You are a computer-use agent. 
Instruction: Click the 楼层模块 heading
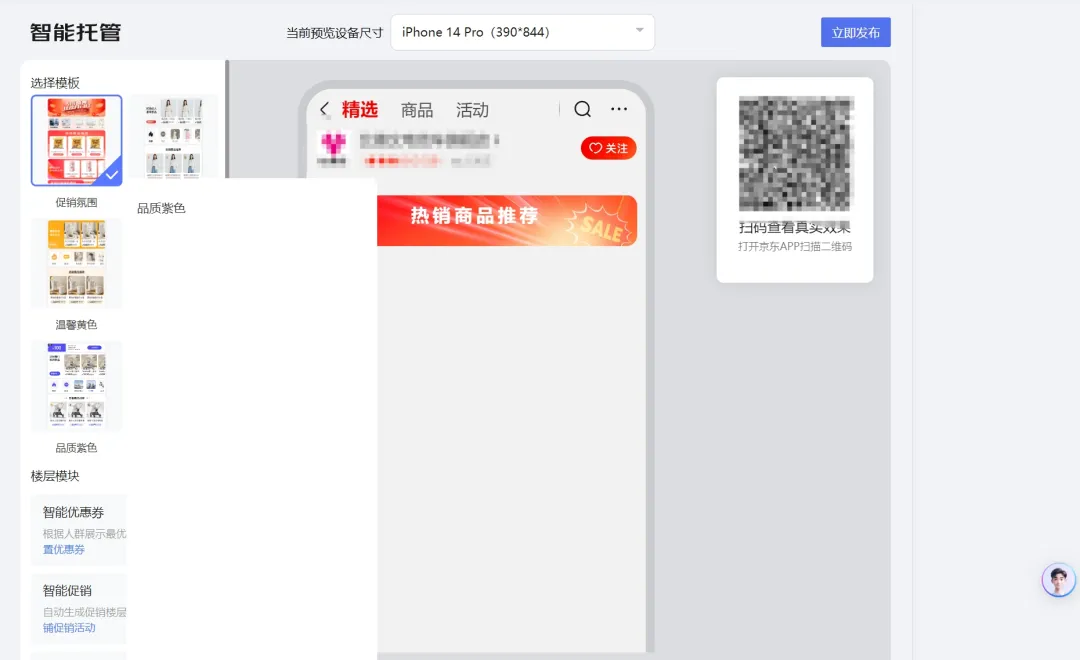point(55,476)
